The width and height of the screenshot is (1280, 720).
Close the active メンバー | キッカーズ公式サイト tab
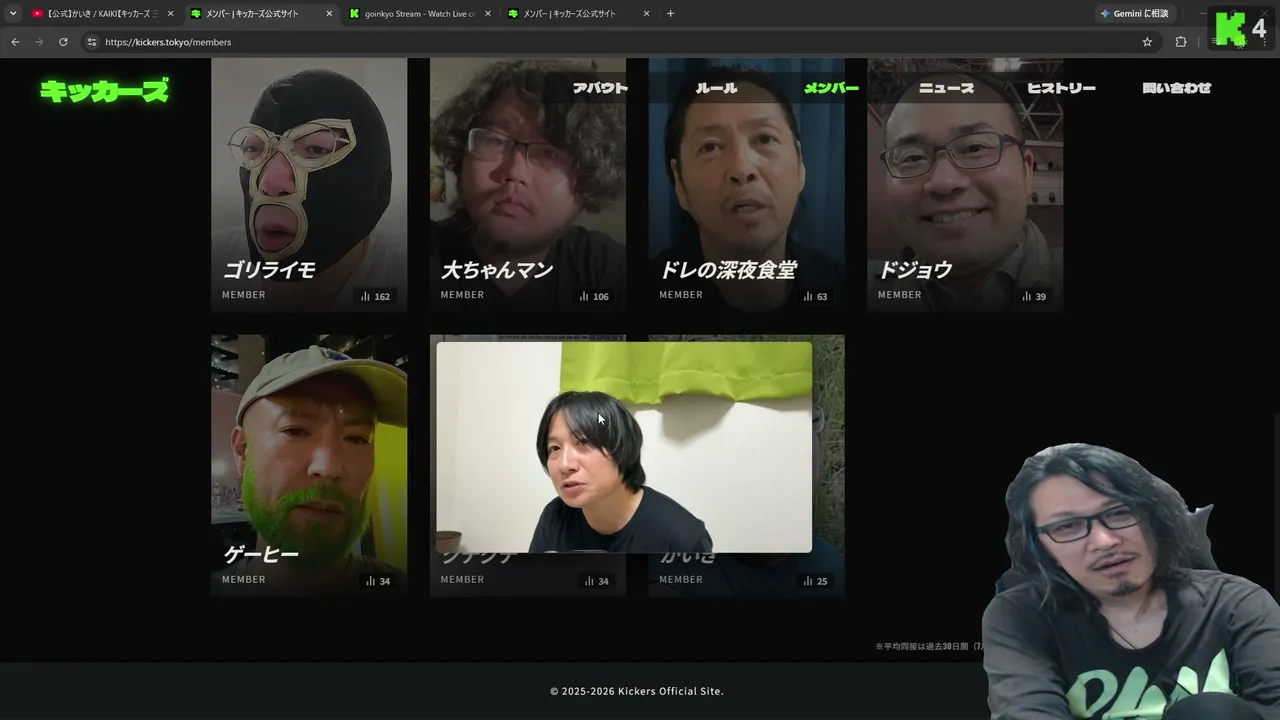(329, 14)
